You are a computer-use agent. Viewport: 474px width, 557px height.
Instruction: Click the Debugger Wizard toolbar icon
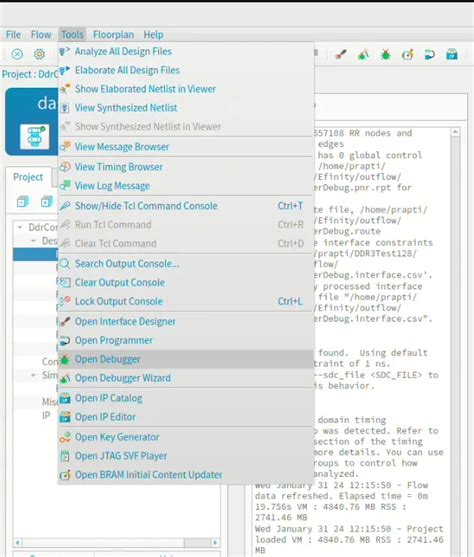[x=363, y=55]
